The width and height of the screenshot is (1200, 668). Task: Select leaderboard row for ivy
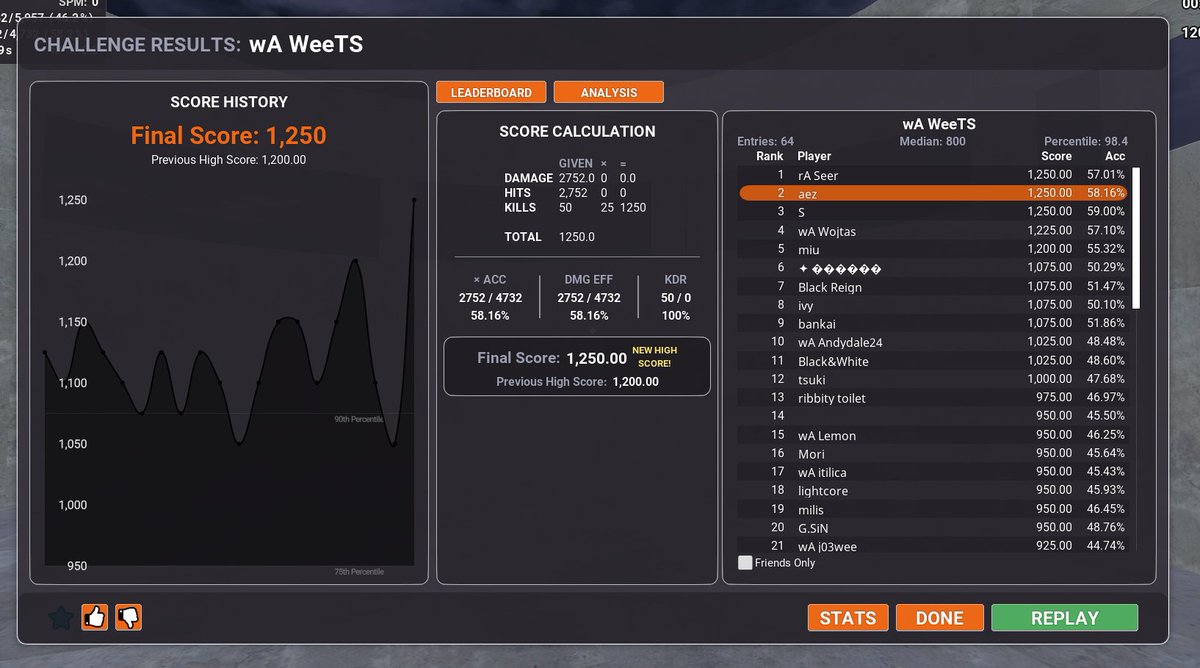point(932,305)
